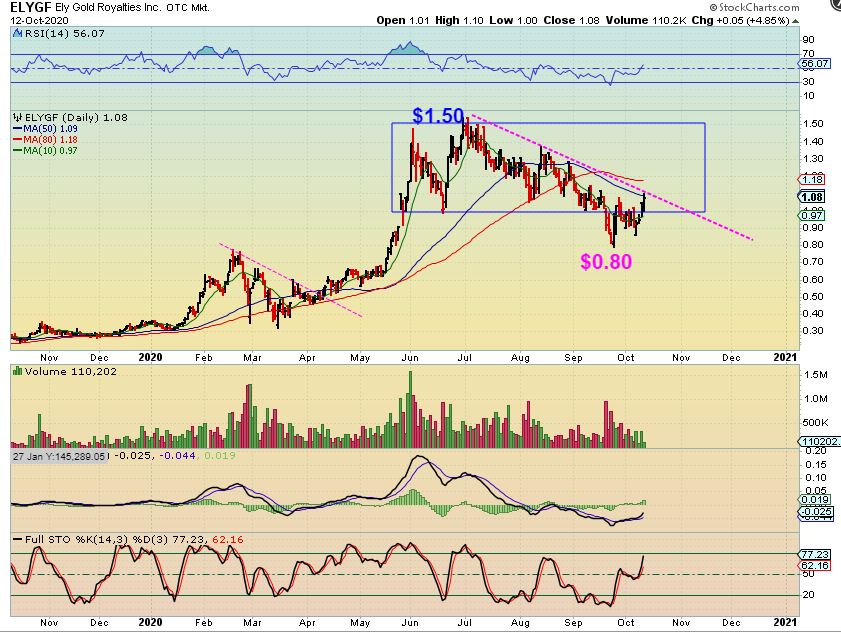Click the Oct label on bottom time axis
The width and height of the screenshot is (841, 632).
tap(626, 622)
